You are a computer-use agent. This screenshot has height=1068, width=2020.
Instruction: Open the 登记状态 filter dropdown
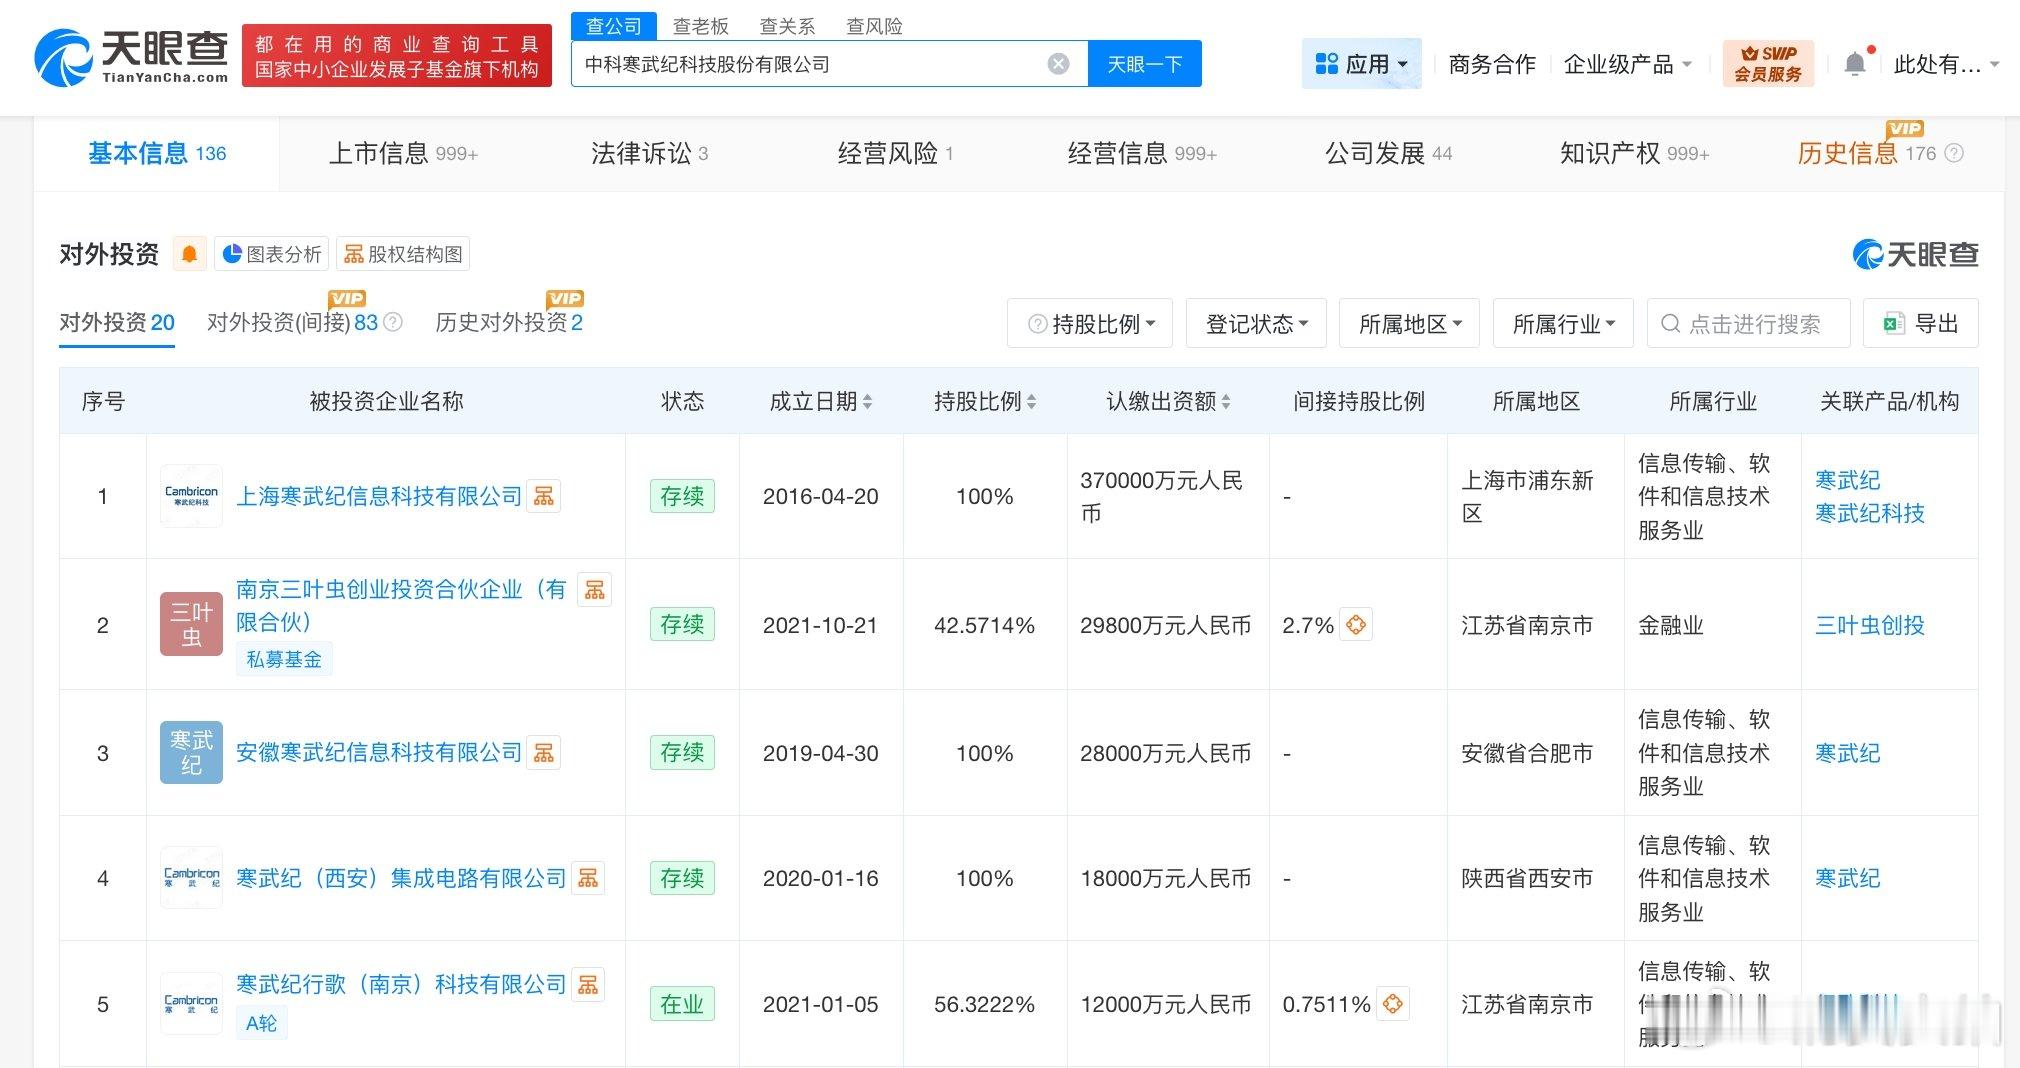1256,323
